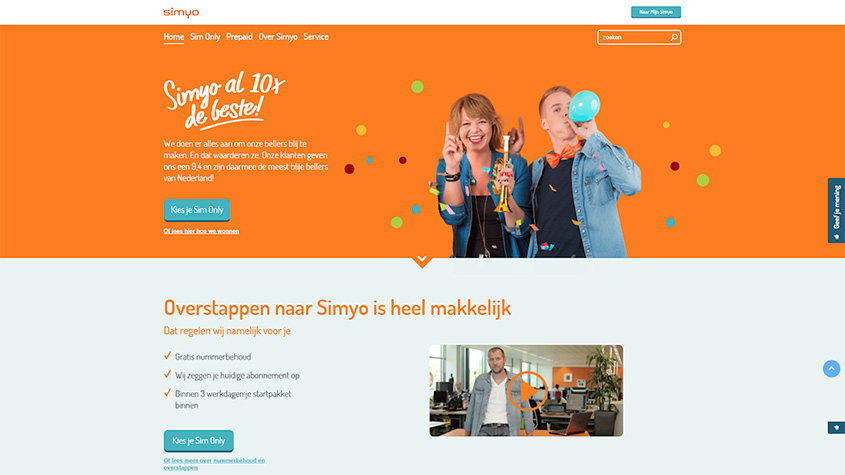Viewport: 845px width, 475px height.
Task: Play the office video
Action: coord(527,390)
